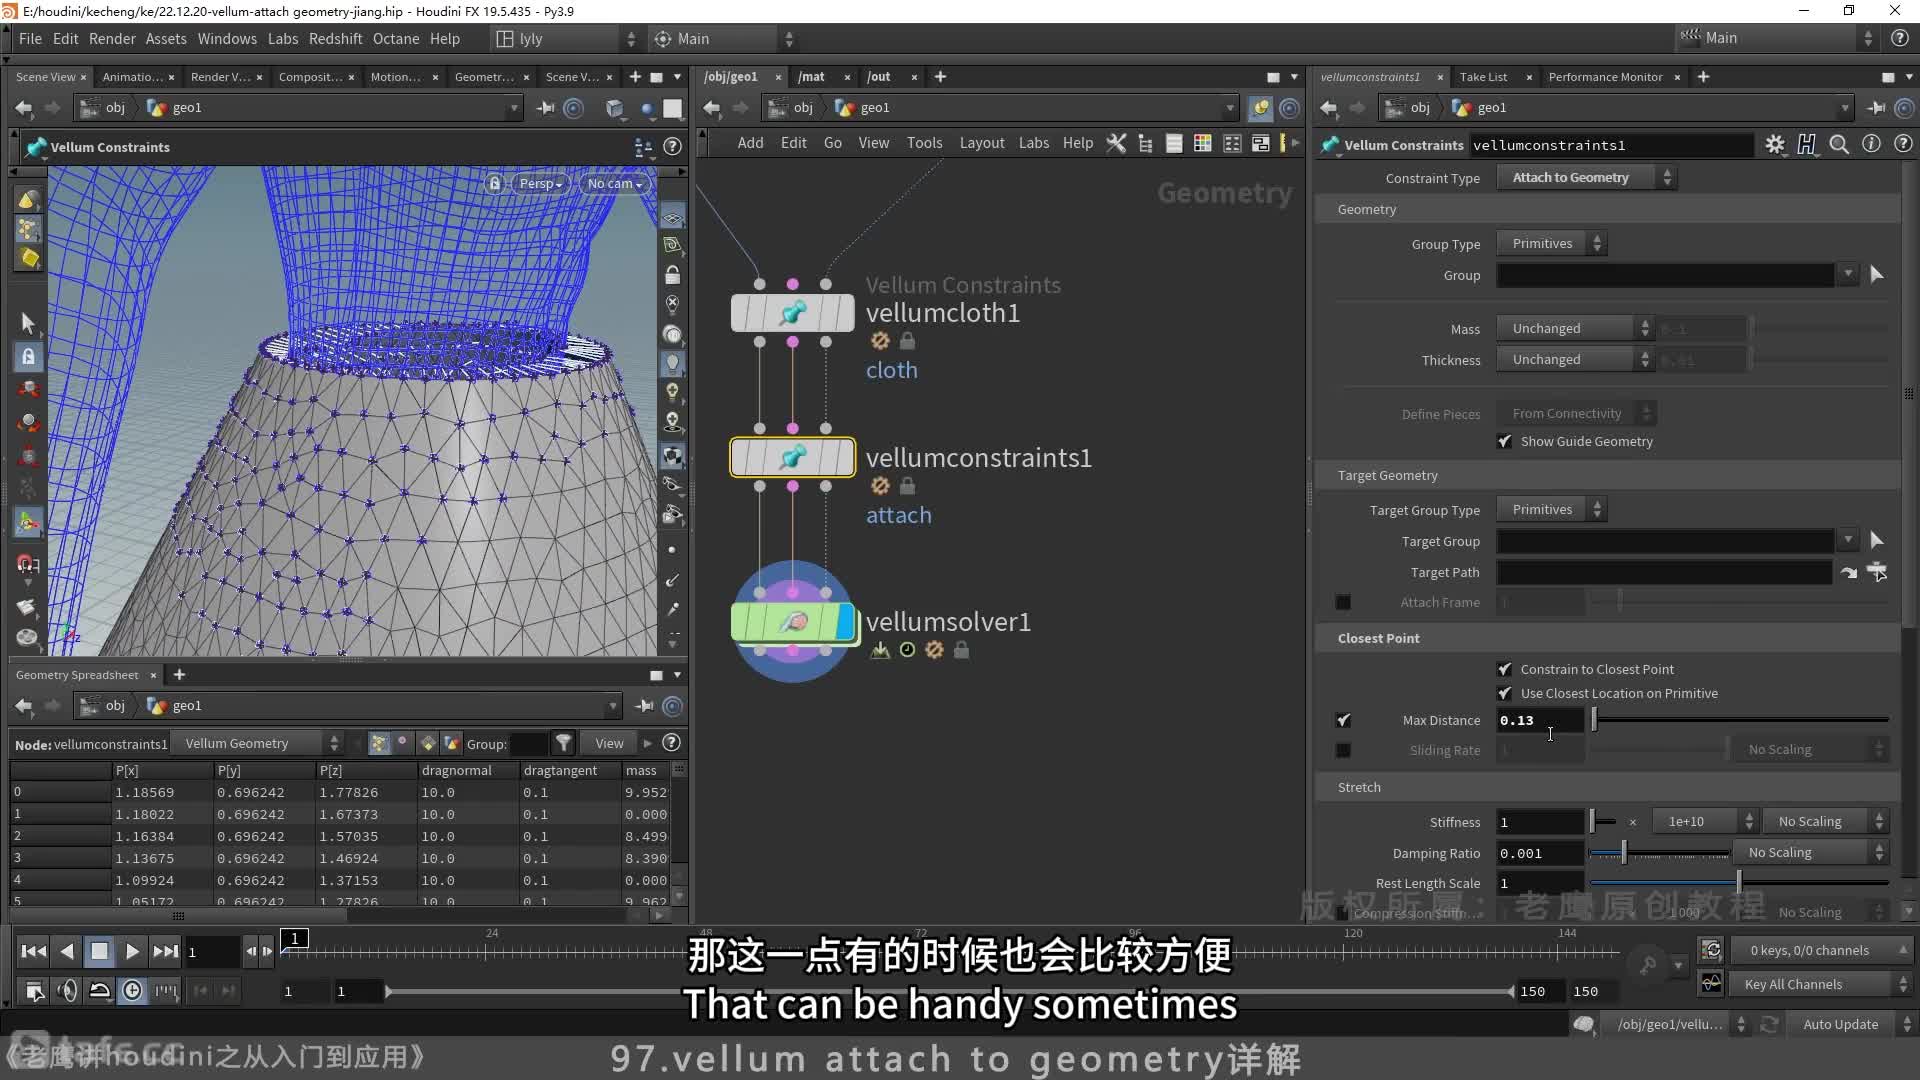Toggle Show Guide Geometry checkbox
Image resolution: width=1920 pixels, height=1080 pixels.
coord(1505,441)
